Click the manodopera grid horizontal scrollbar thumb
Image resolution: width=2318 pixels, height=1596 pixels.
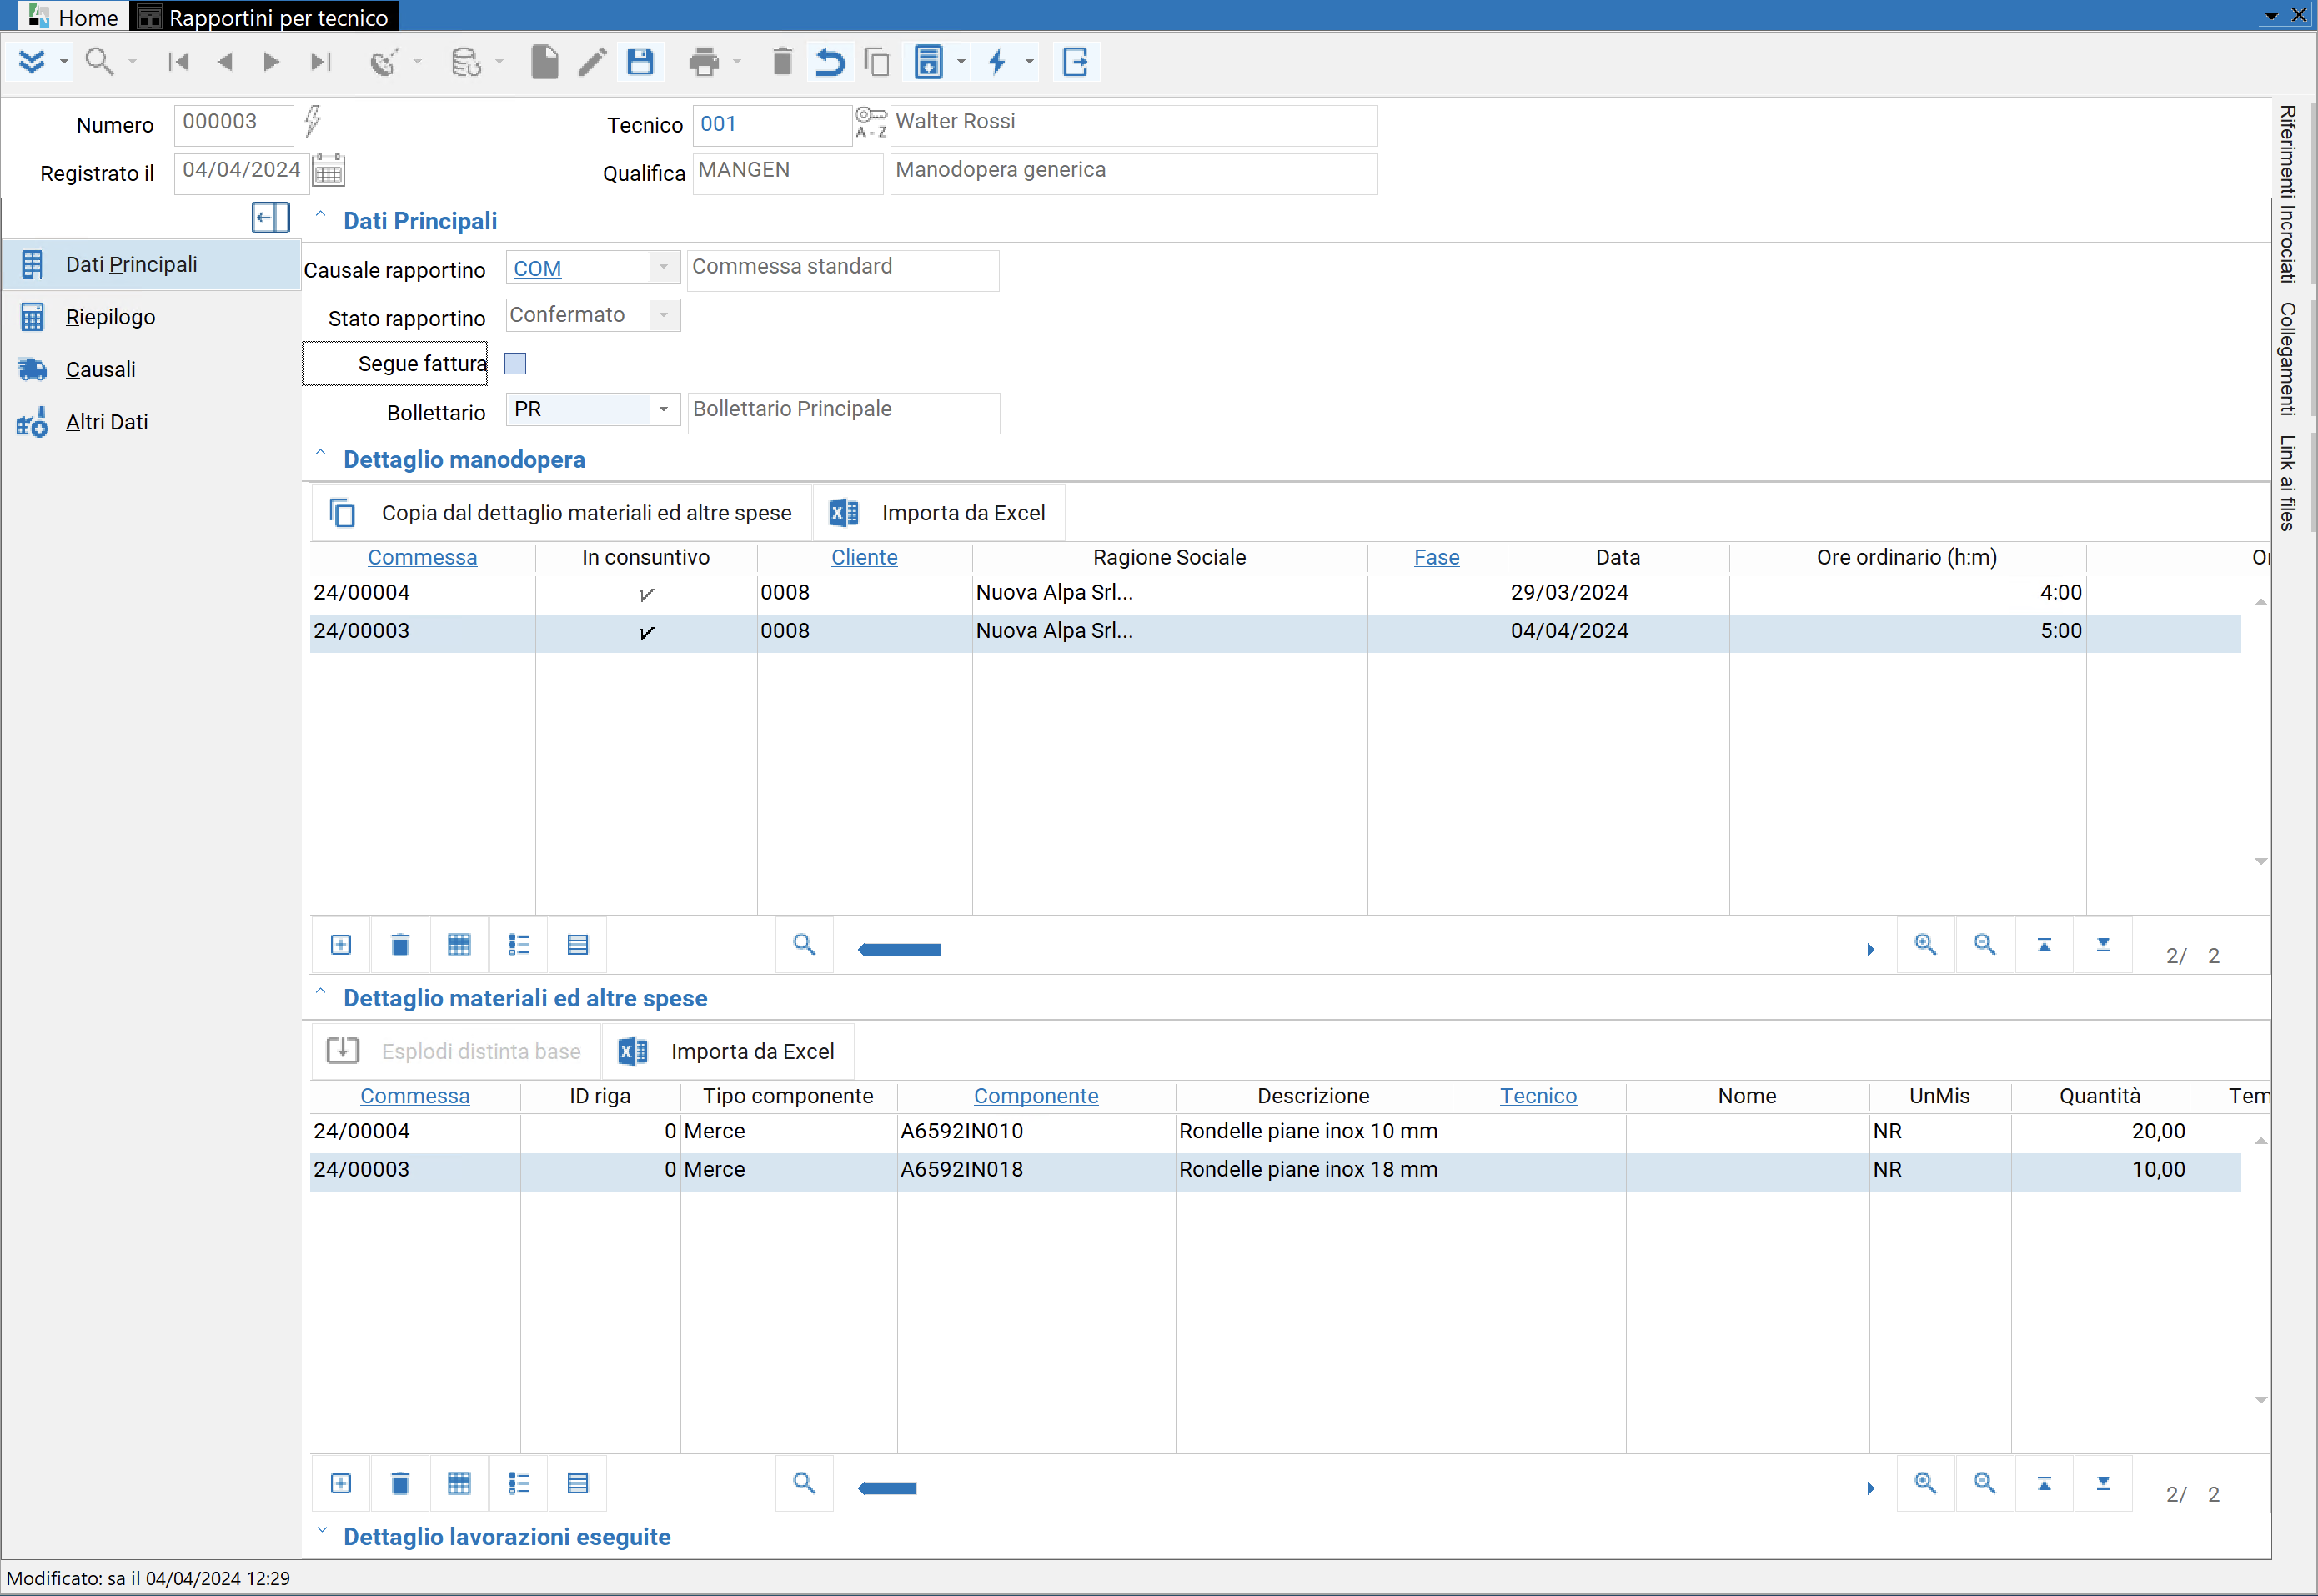[901, 950]
